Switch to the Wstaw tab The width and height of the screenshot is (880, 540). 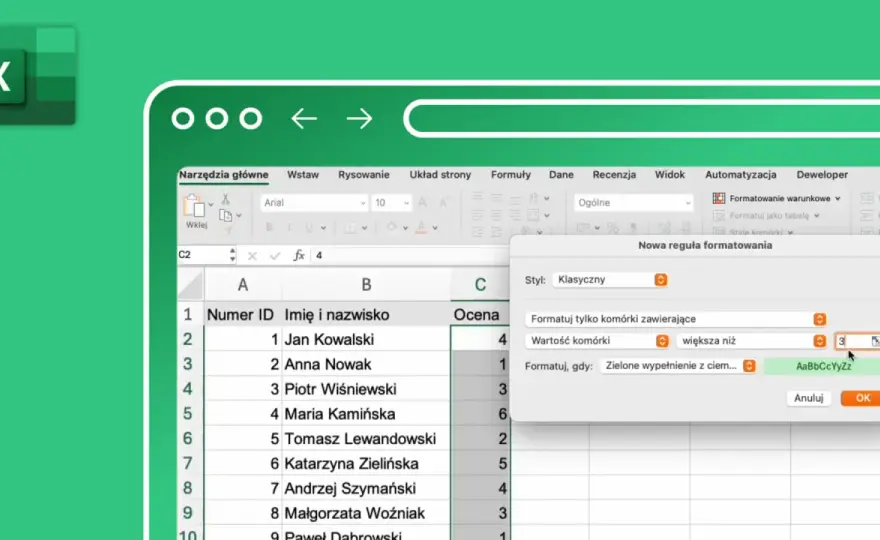click(x=303, y=175)
